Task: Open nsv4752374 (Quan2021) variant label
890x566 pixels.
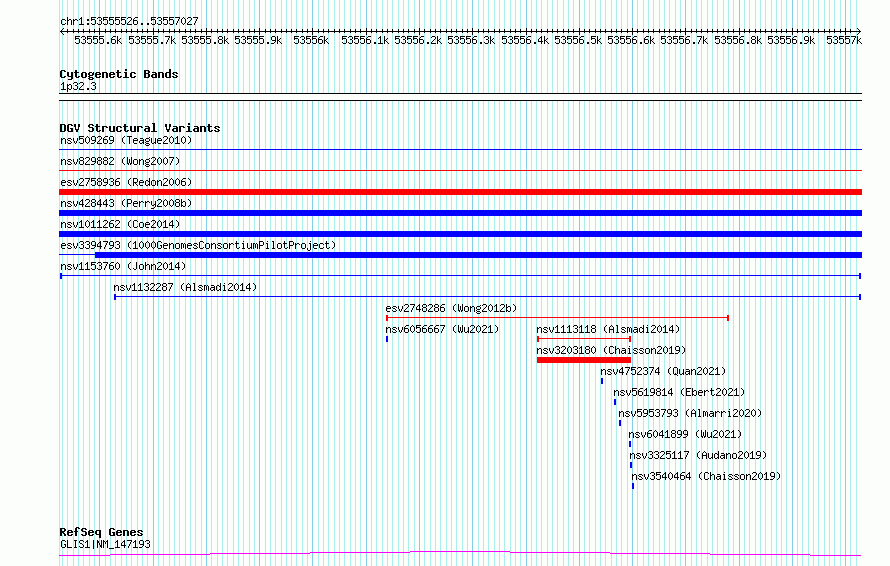Action: 663,371
